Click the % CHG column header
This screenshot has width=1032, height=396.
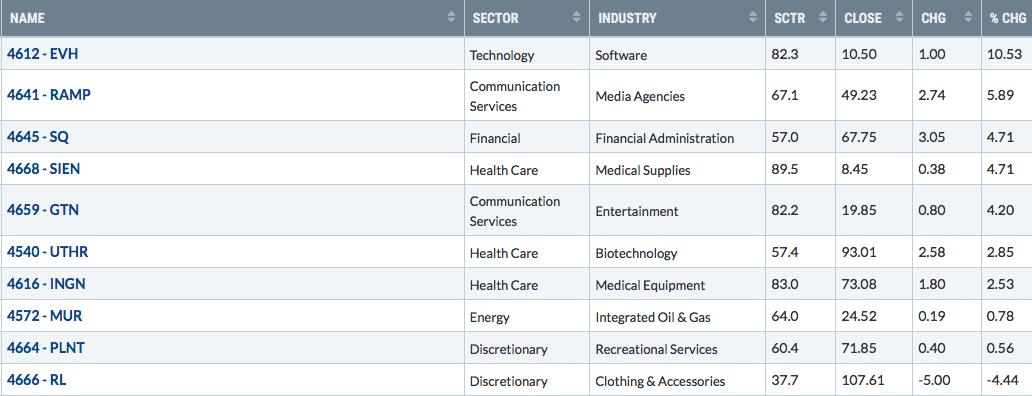click(x=1008, y=18)
